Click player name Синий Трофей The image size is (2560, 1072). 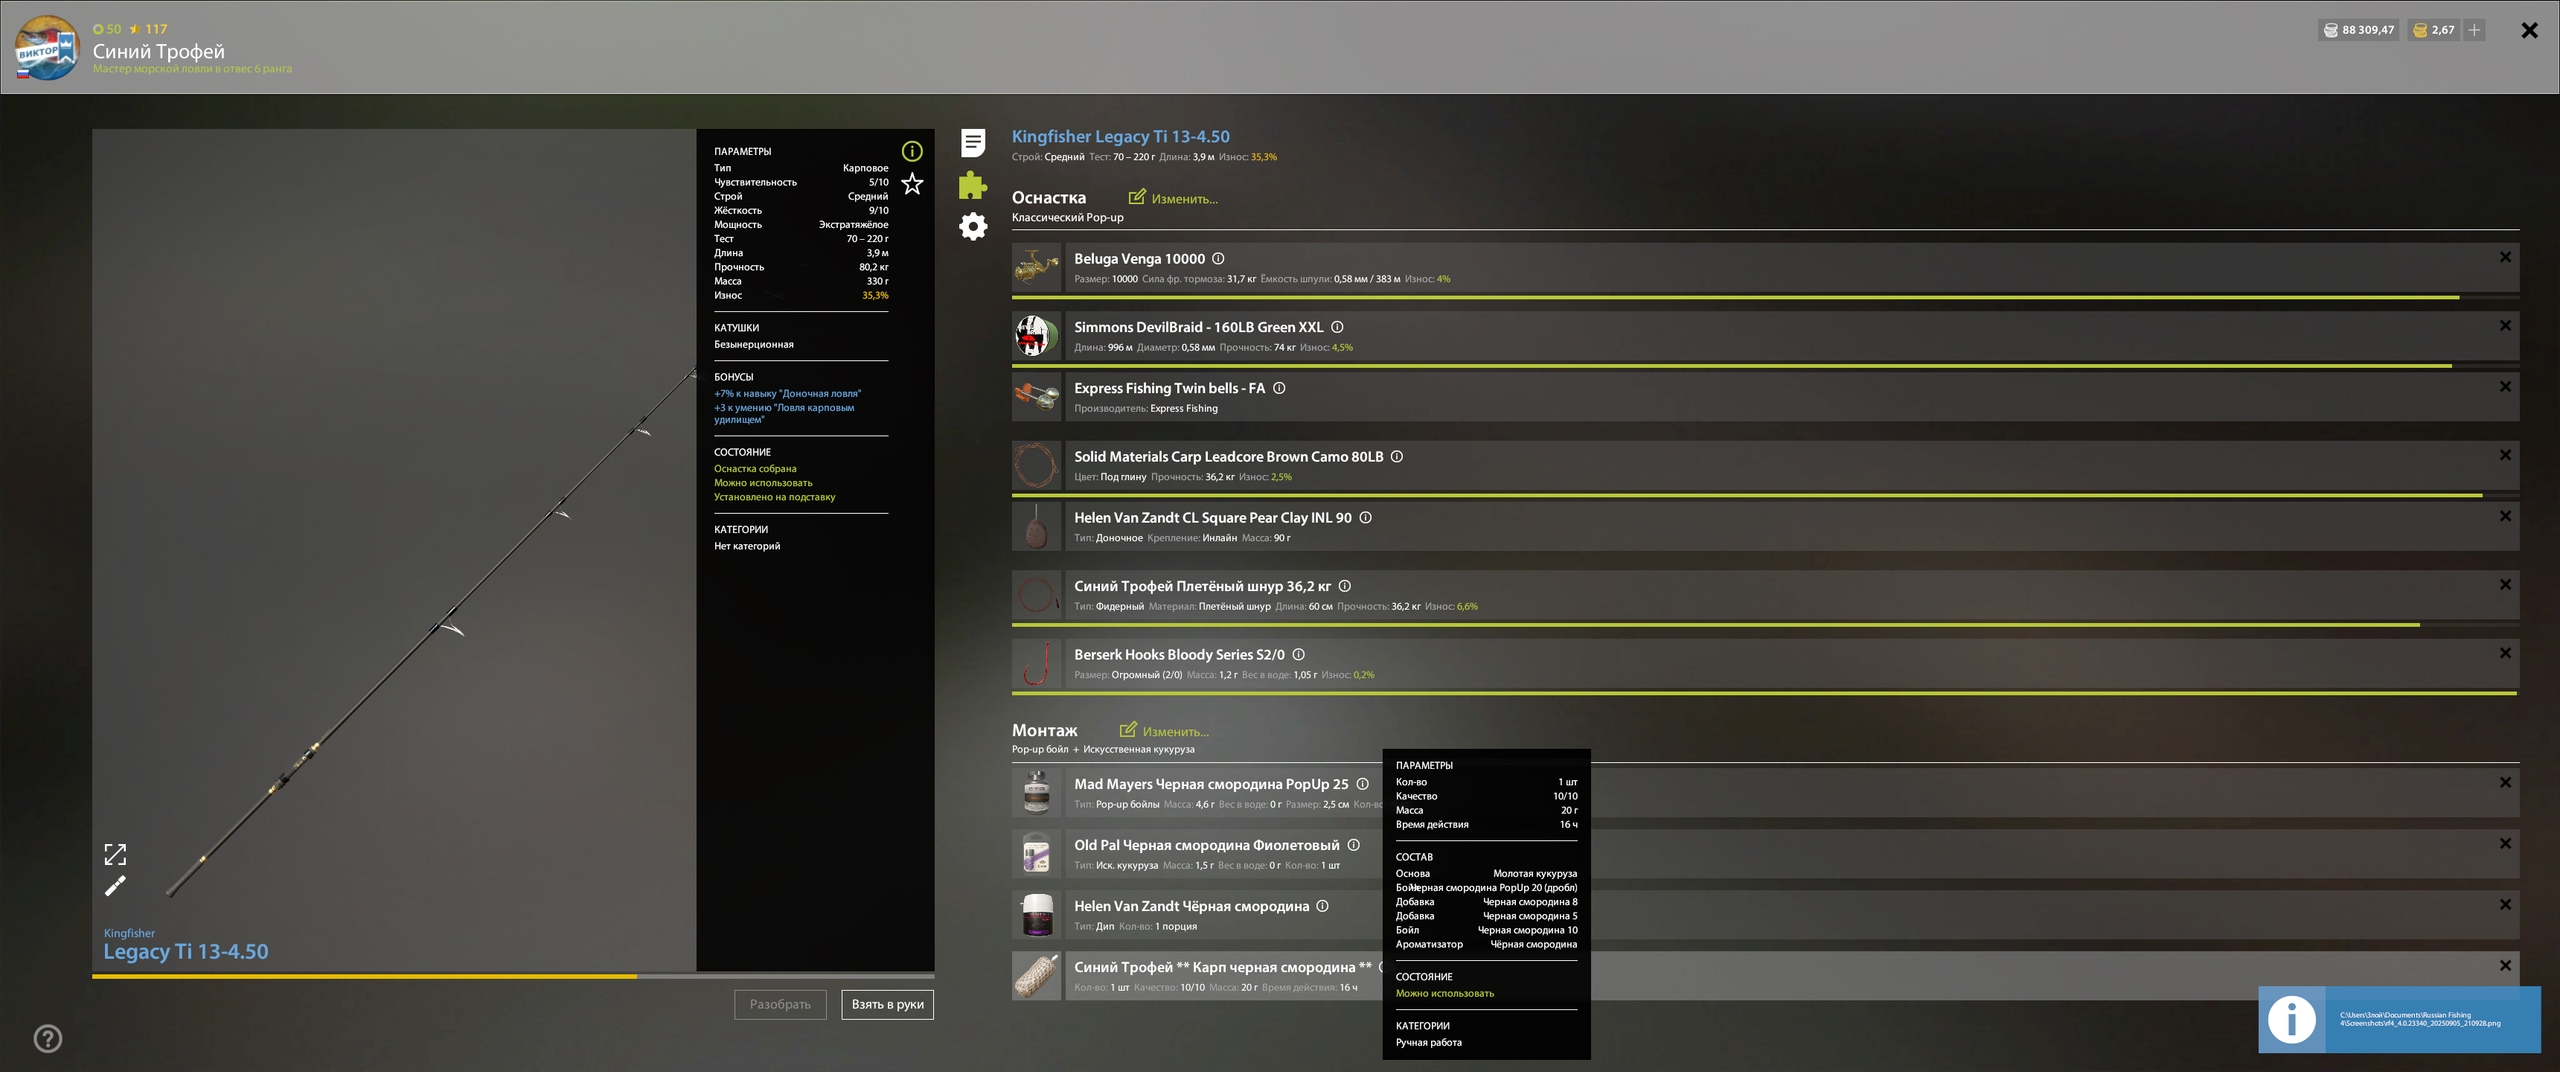click(159, 51)
